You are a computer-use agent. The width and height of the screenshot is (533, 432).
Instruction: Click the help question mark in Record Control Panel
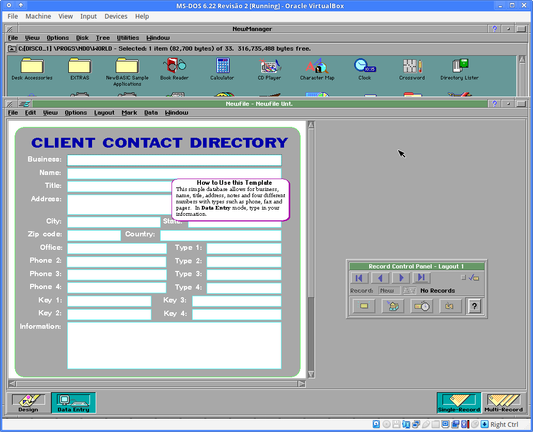(475, 306)
